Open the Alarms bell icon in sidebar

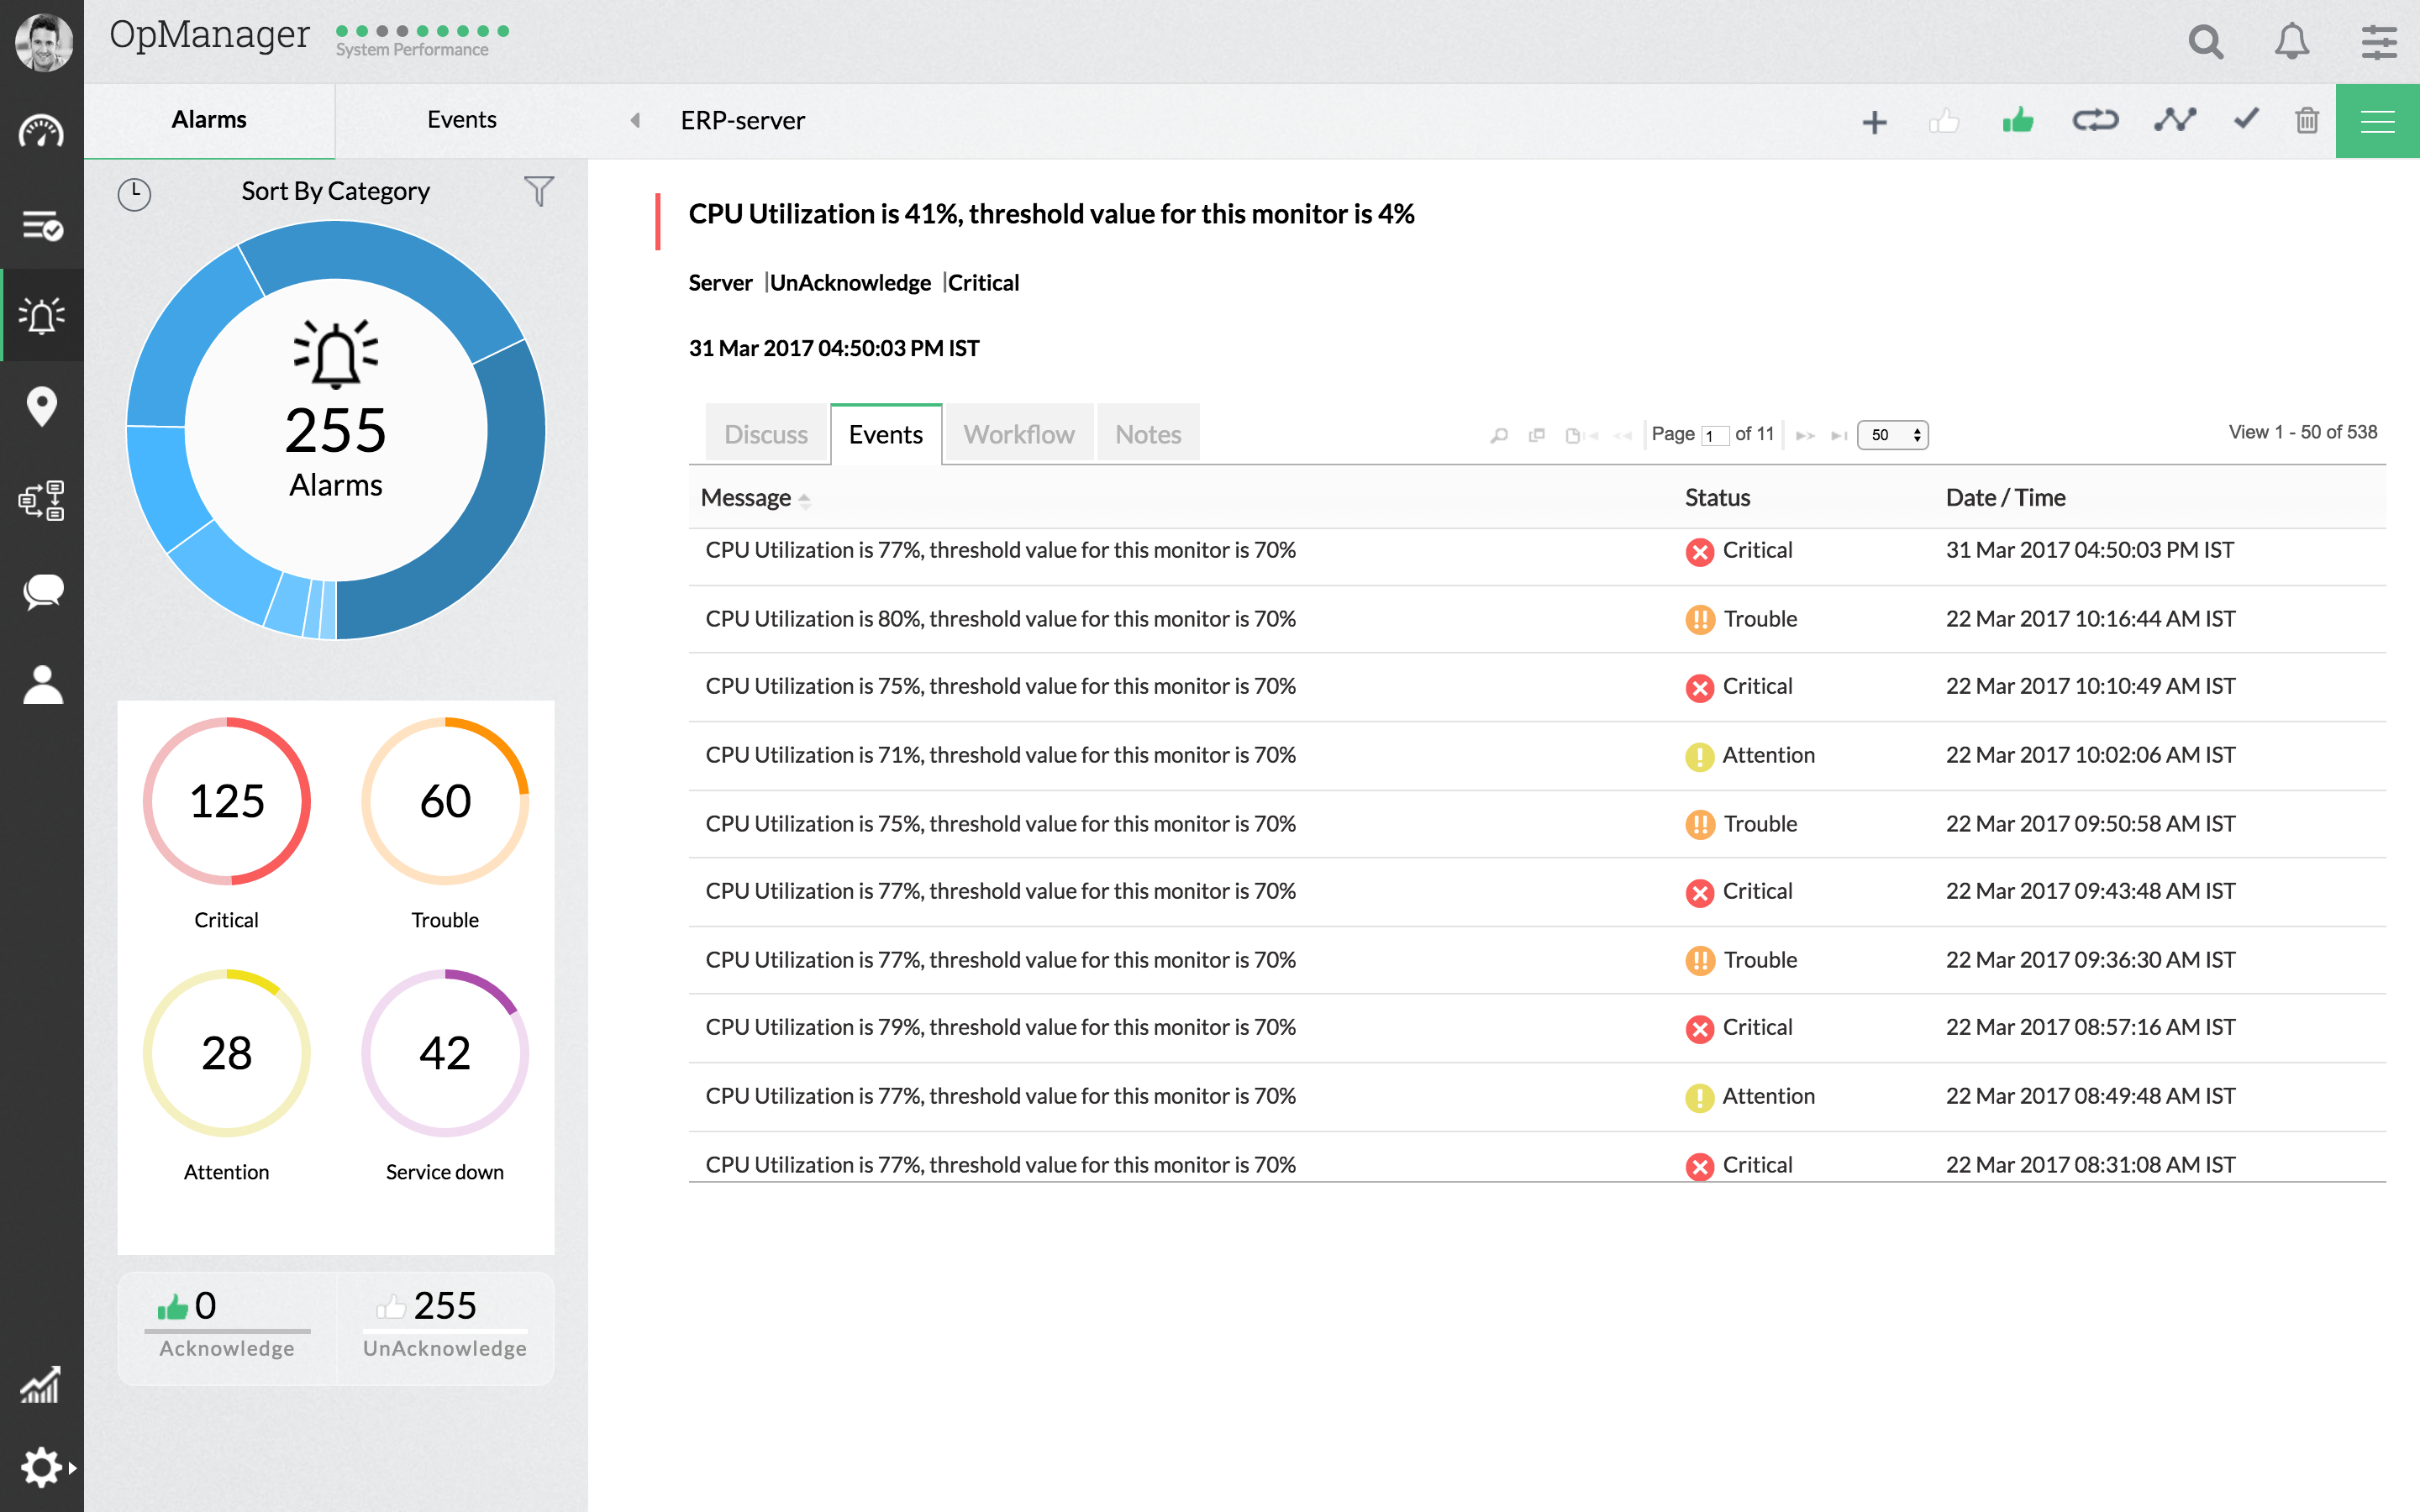[x=42, y=316]
